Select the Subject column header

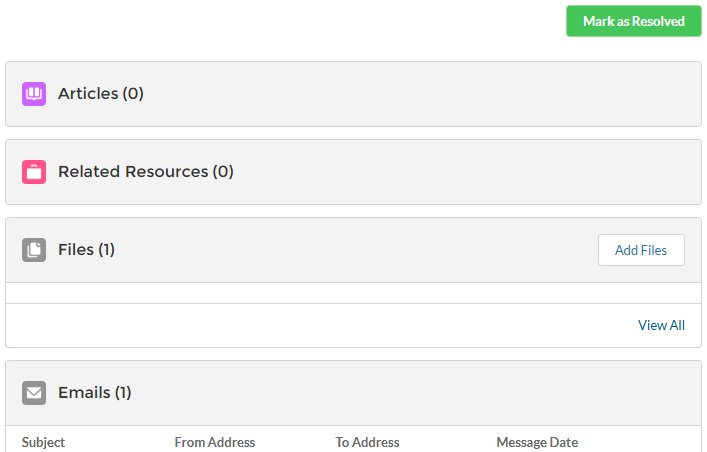click(x=43, y=442)
